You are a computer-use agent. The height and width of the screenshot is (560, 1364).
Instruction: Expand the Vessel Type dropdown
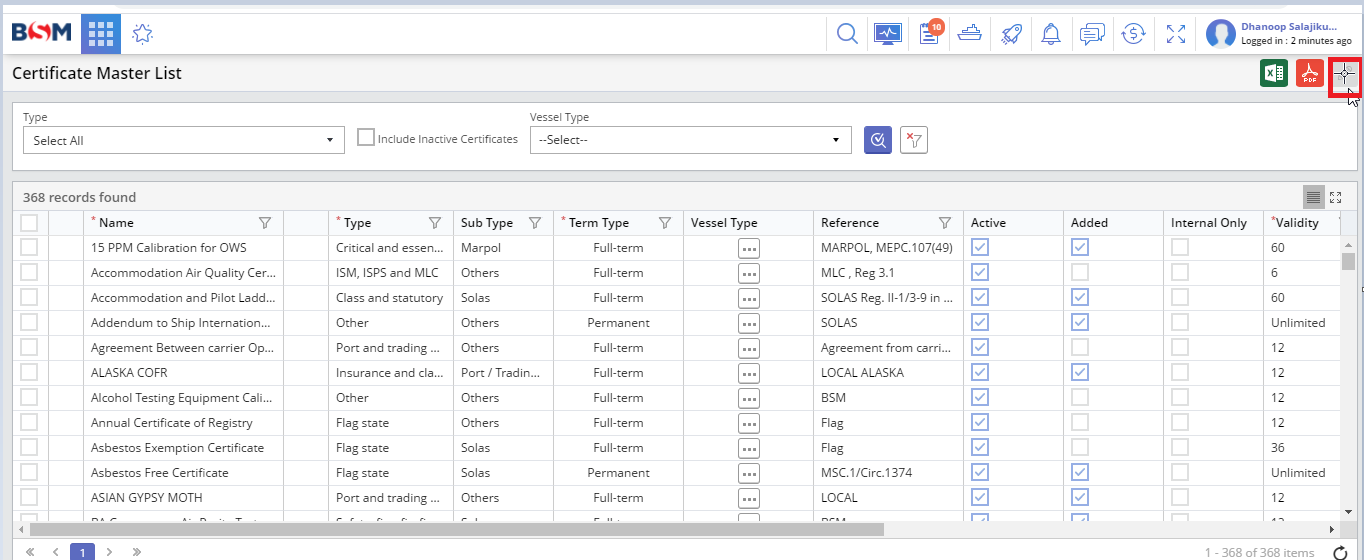pyautogui.click(x=690, y=141)
